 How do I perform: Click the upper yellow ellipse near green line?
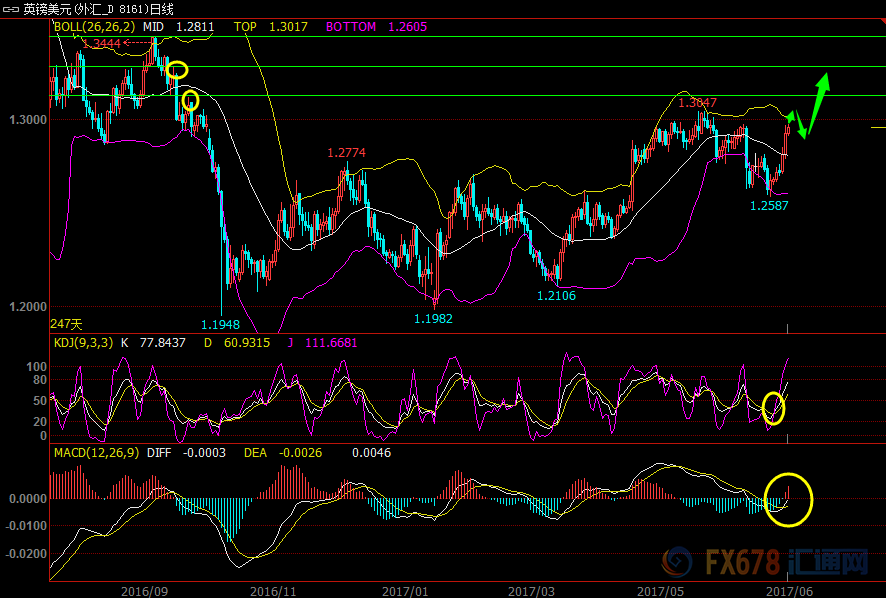177,70
